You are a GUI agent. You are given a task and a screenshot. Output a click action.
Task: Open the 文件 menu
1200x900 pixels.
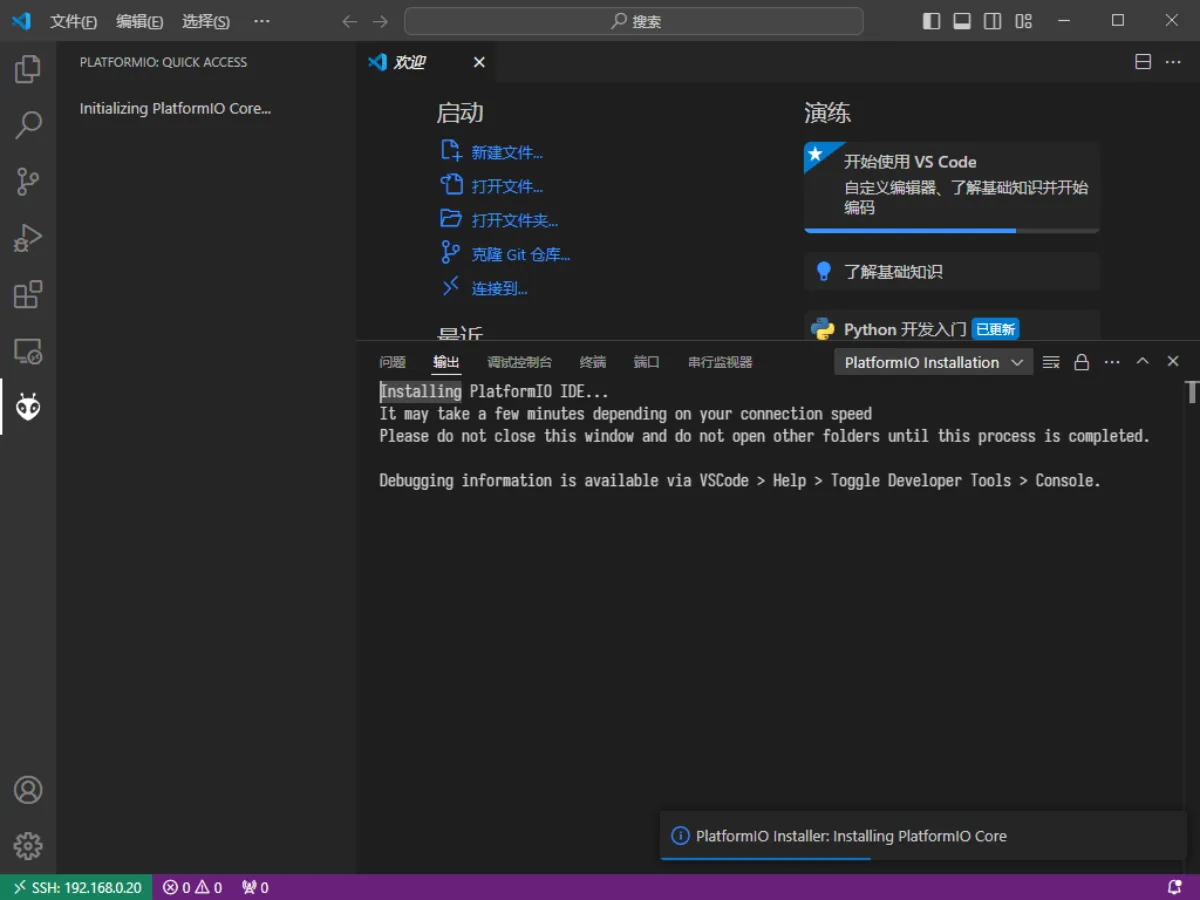coord(72,21)
